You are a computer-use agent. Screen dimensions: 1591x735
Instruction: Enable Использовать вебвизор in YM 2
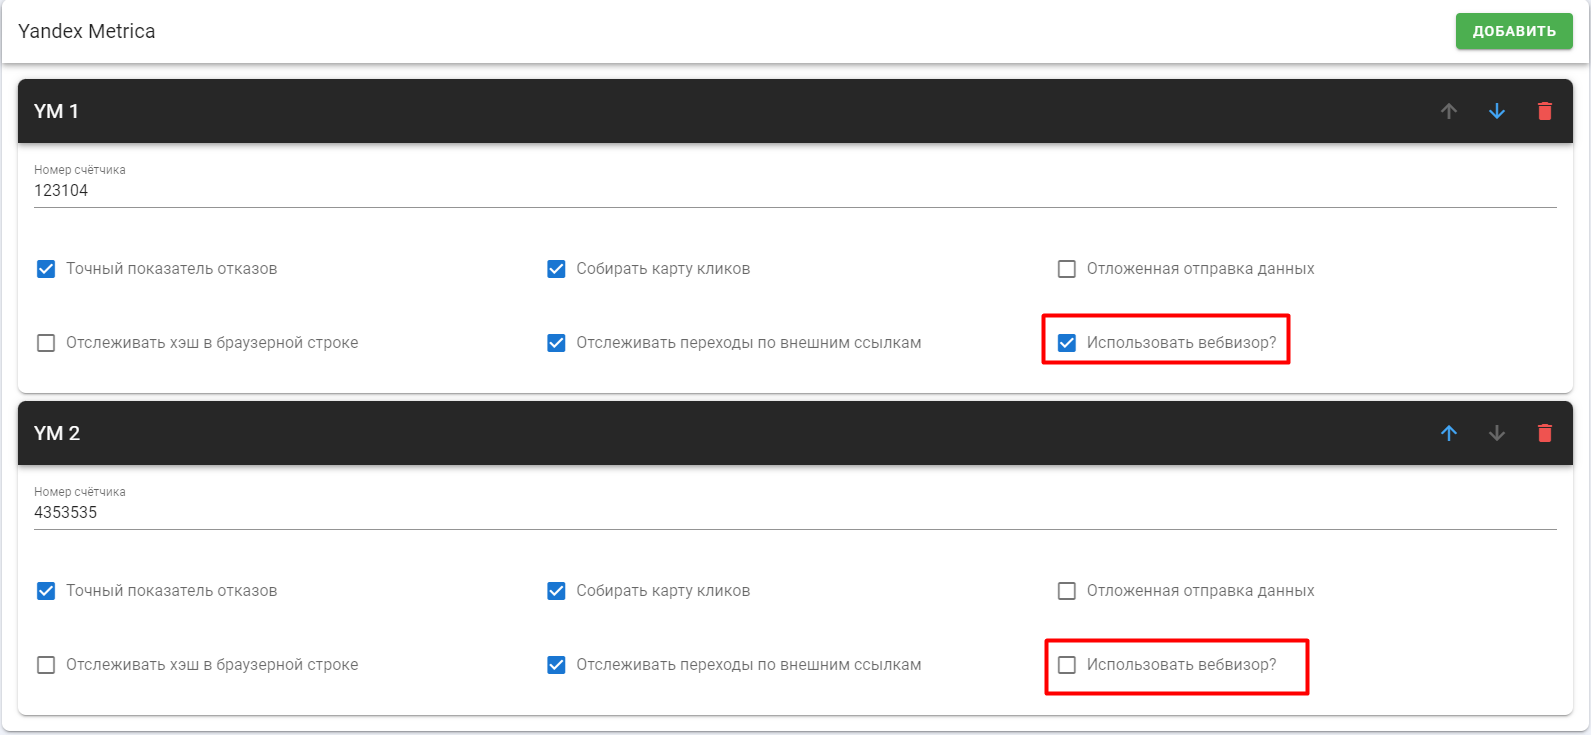pyautogui.click(x=1067, y=665)
